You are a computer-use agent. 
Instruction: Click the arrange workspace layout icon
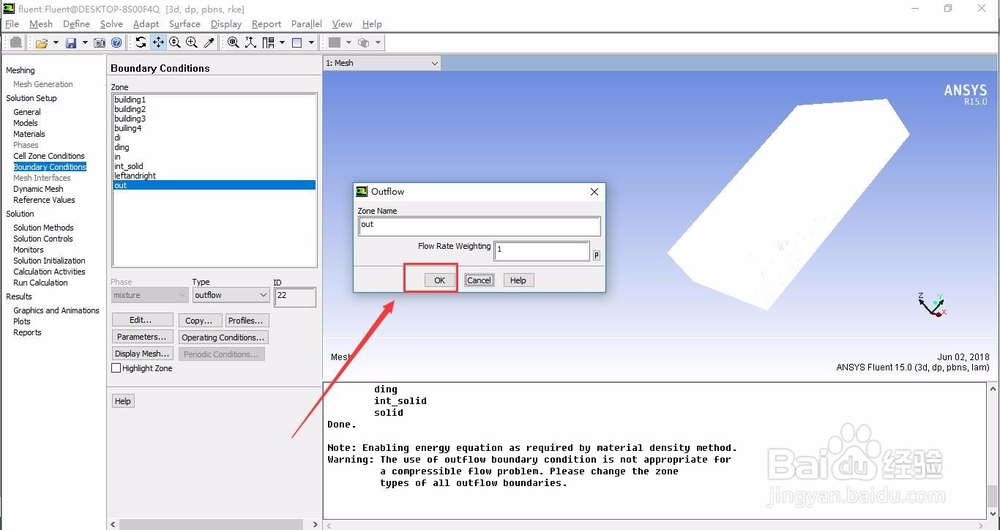(x=268, y=43)
